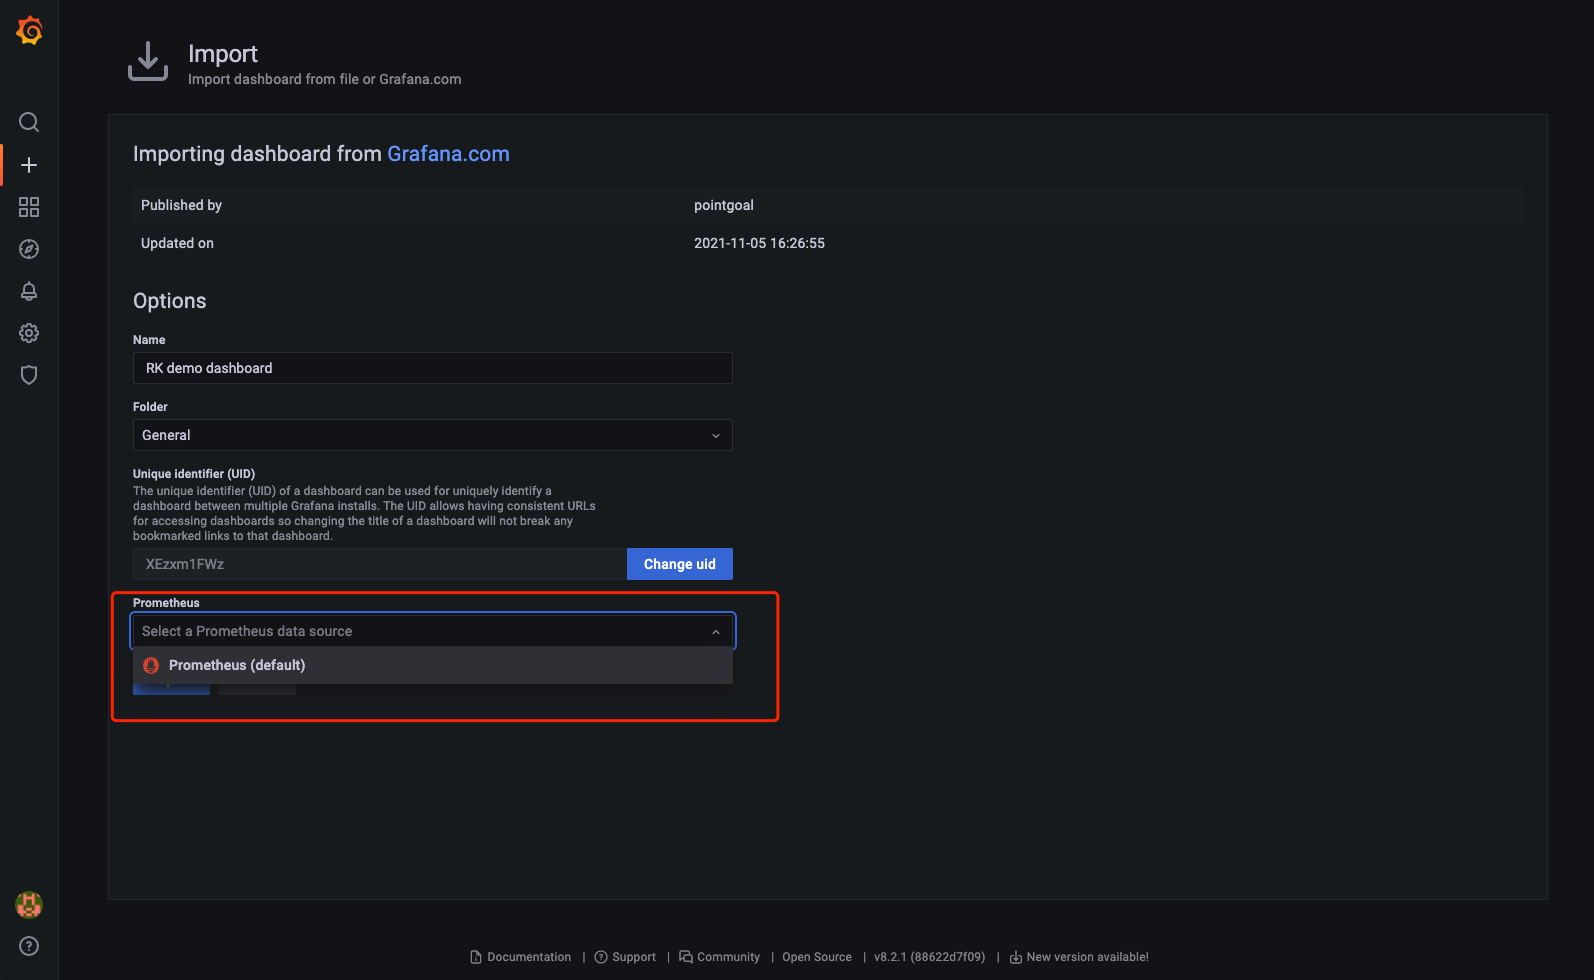Open the Help question mark icon
Viewport: 1594px width, 980px height.
point(29,946)
